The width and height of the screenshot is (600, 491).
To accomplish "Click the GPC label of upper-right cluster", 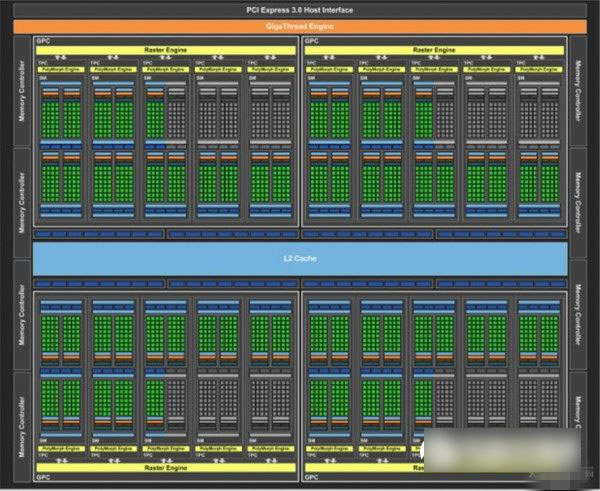I will [x=311, y=41].
